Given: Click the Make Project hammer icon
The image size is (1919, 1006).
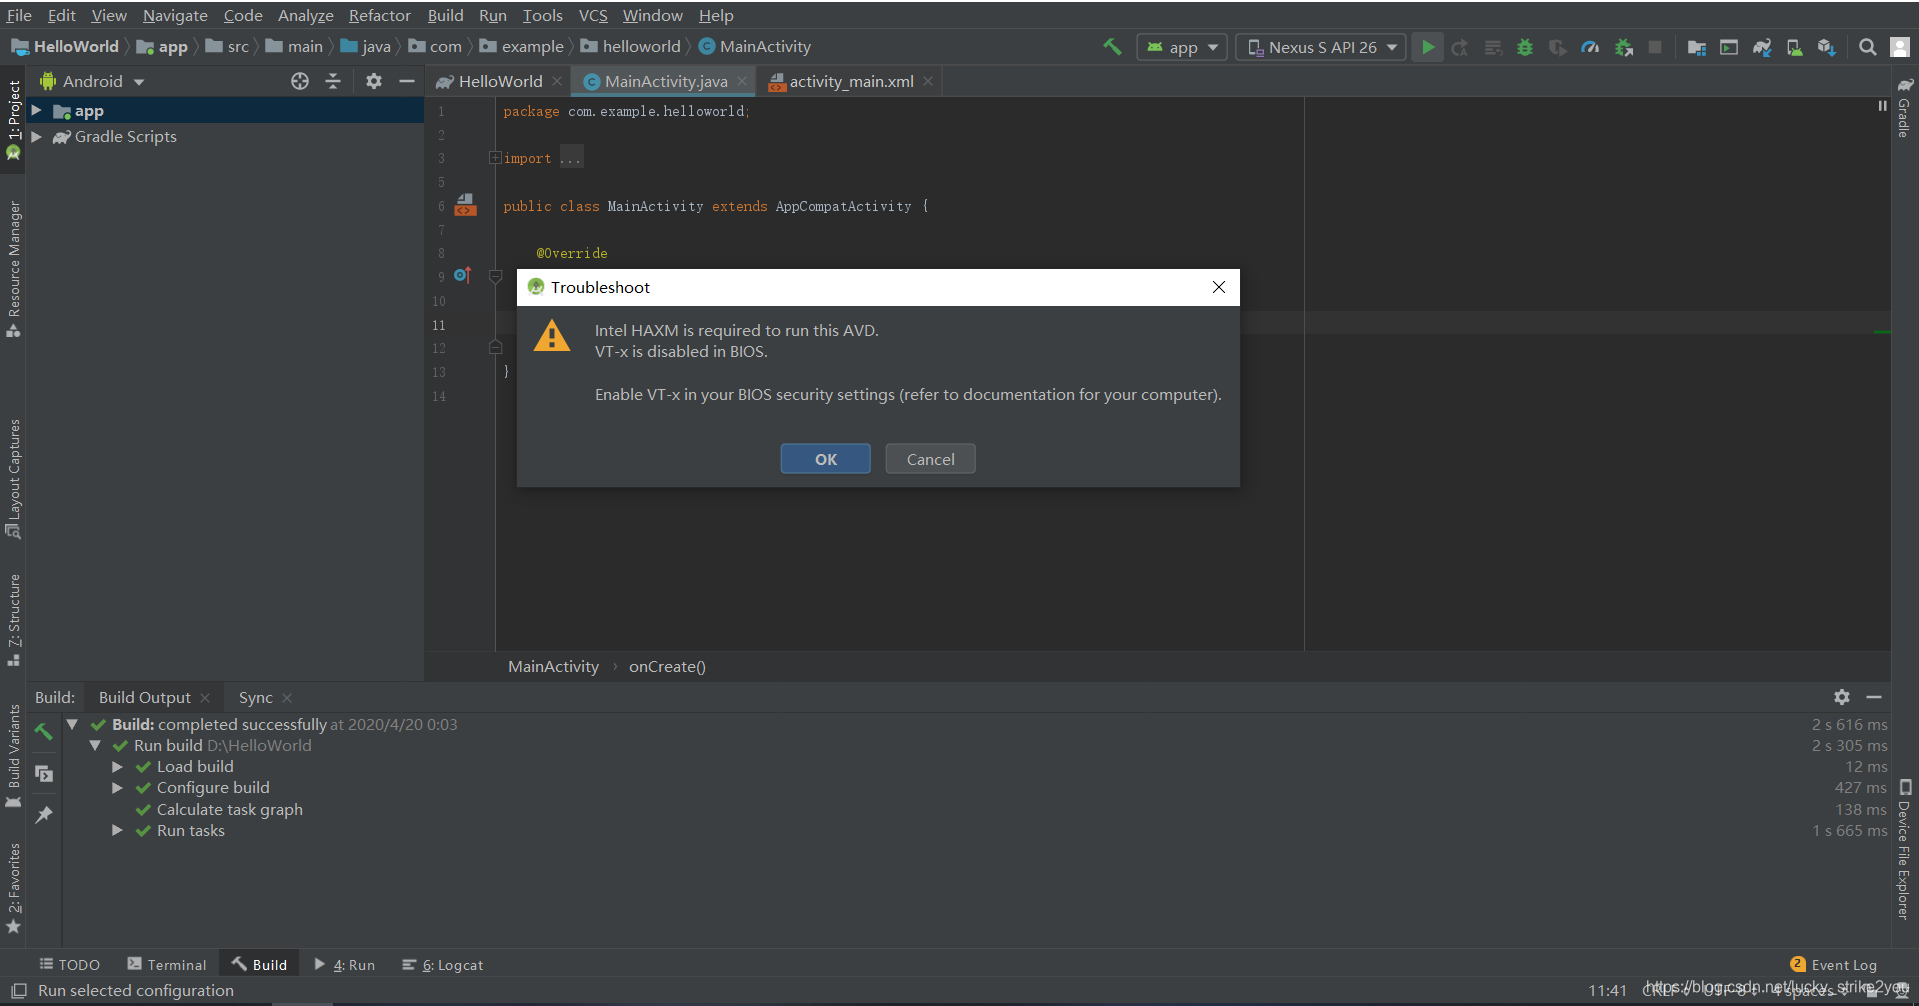Looking at the screenshot, I should tap(1111, 47).
